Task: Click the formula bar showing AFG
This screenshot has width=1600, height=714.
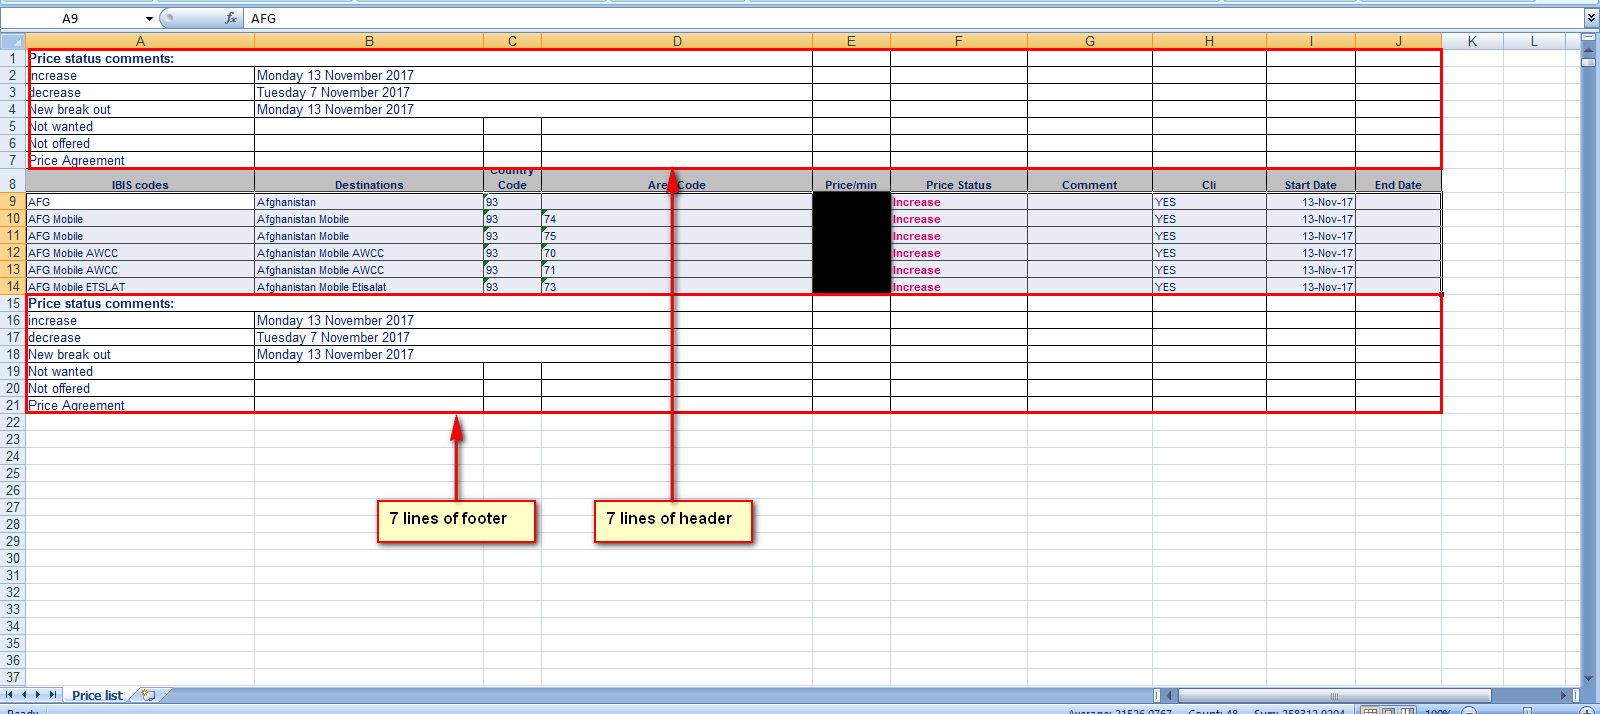Action: 900,18
